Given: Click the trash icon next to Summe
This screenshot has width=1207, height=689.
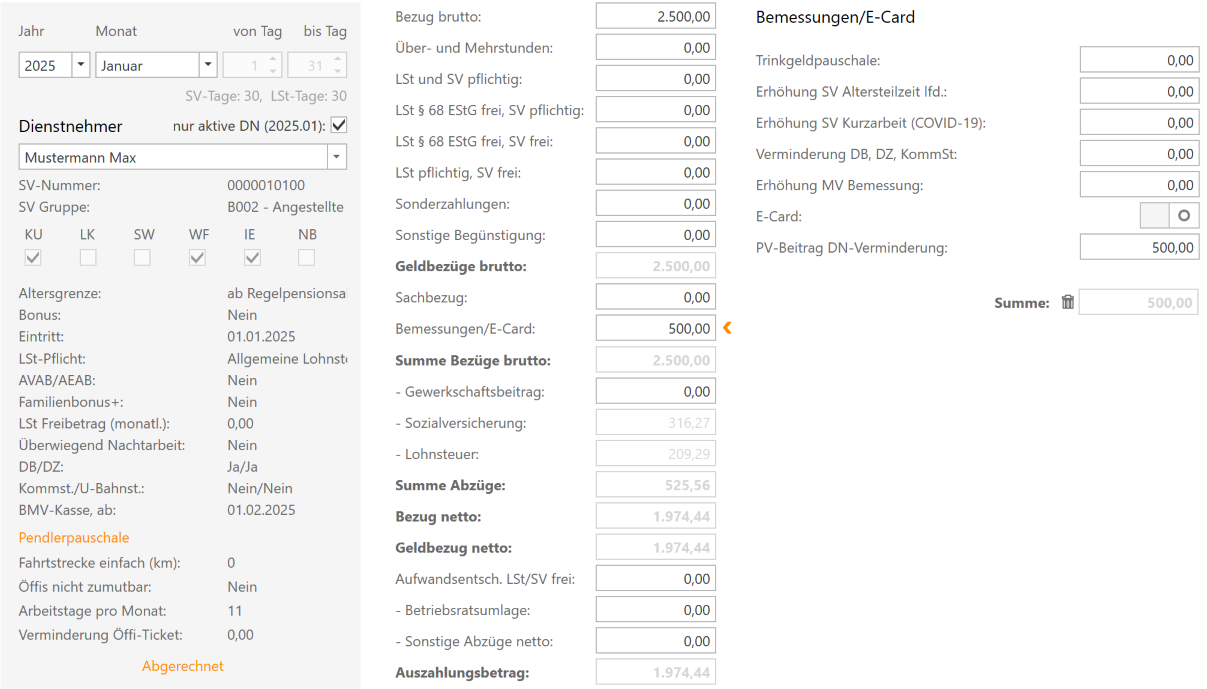Looking at the screenshot, I should tap(1067, 302).
